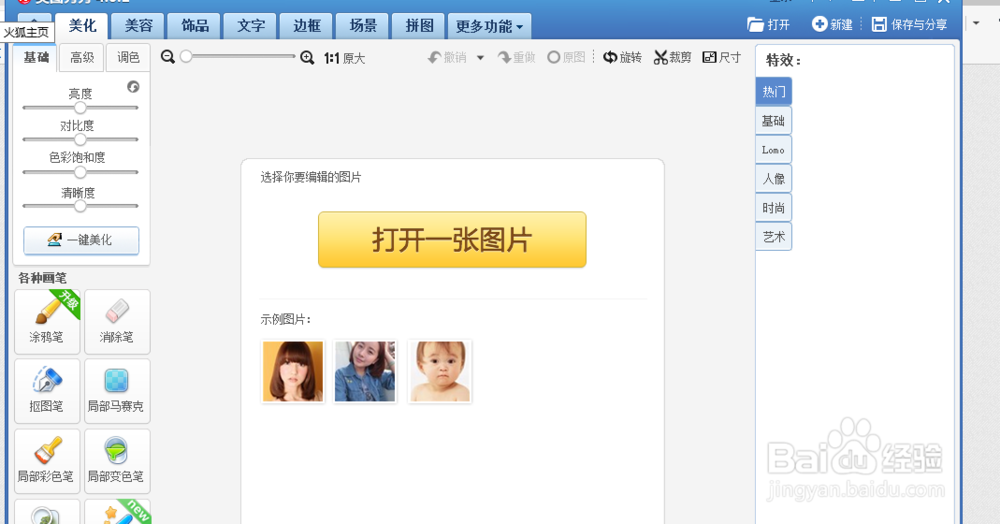This screenshot has width=1000, height=524.
Task: Open dropdown arrow right of 保存与分享
Action: click(976, 24)
